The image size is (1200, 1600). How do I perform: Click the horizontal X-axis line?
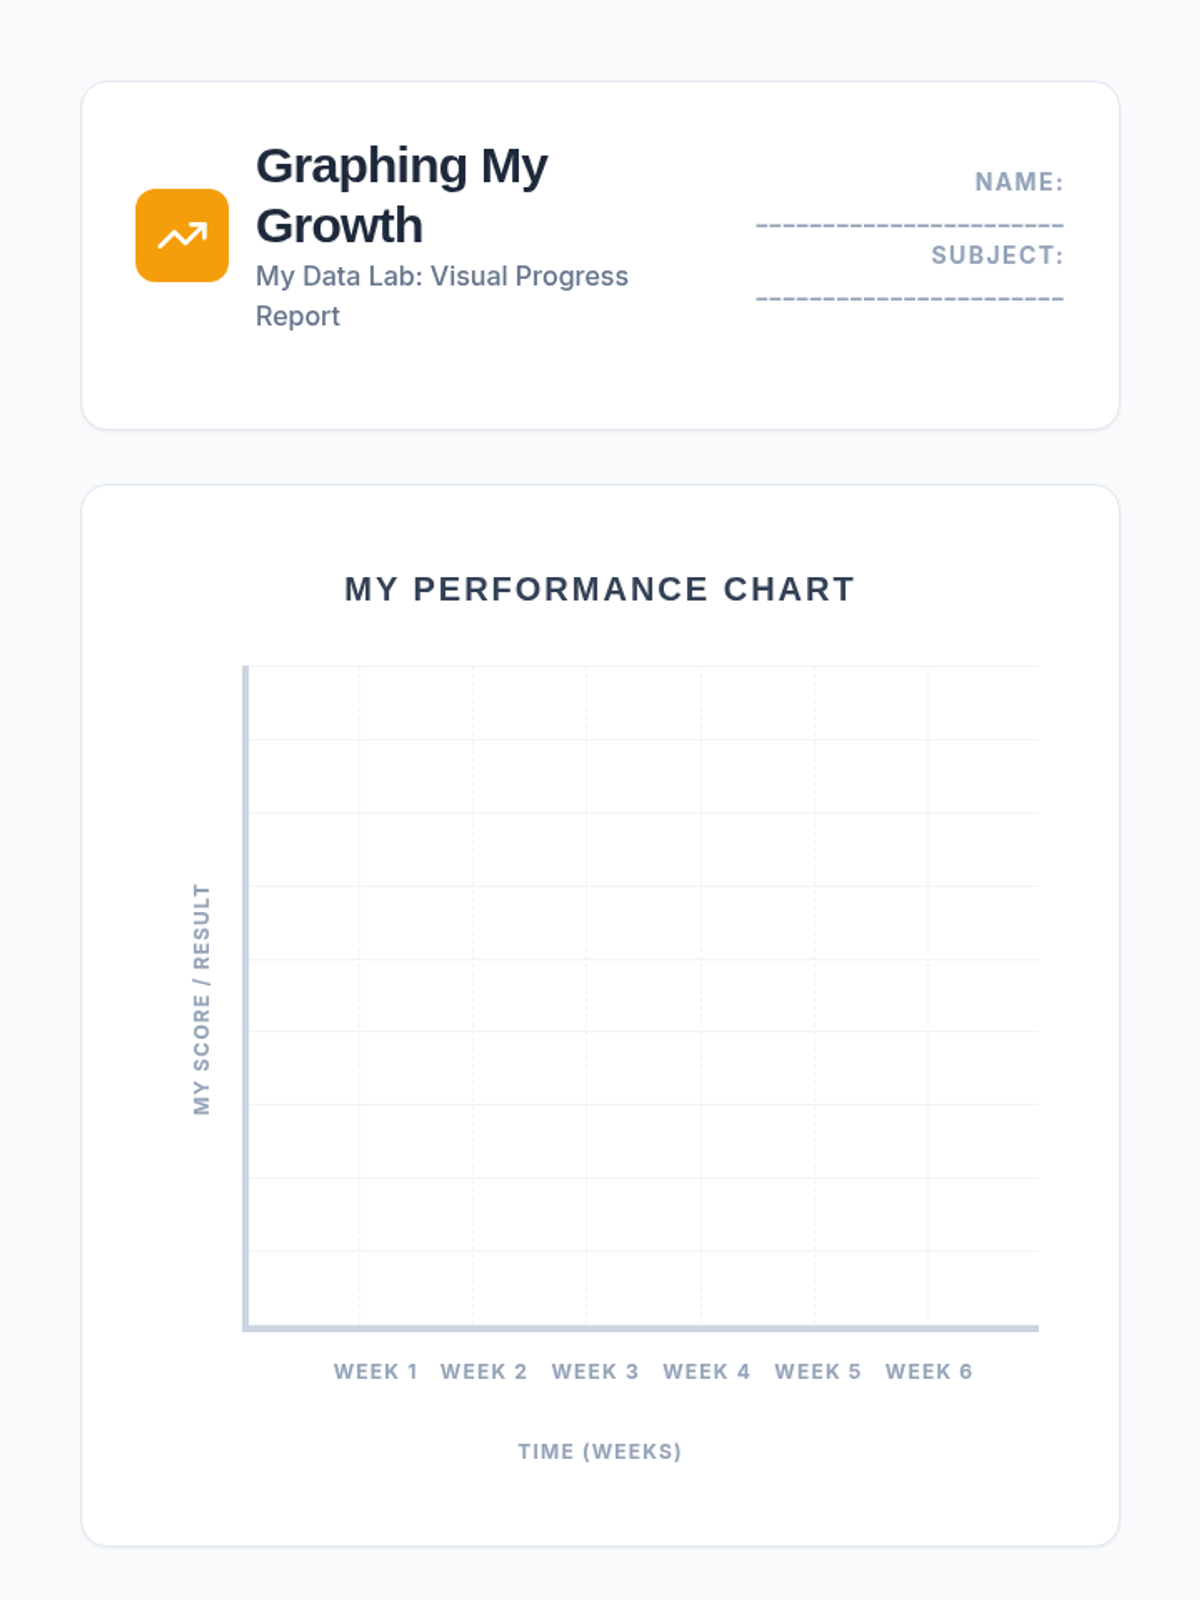point(641,1328)
